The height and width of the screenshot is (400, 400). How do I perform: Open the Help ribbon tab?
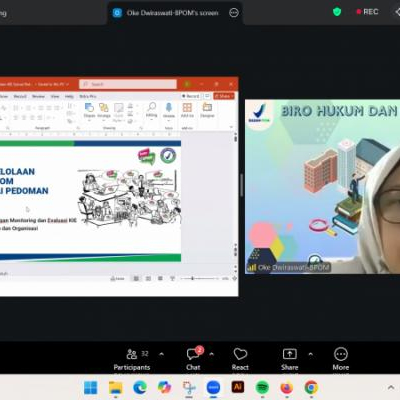(x=69, y=96)
